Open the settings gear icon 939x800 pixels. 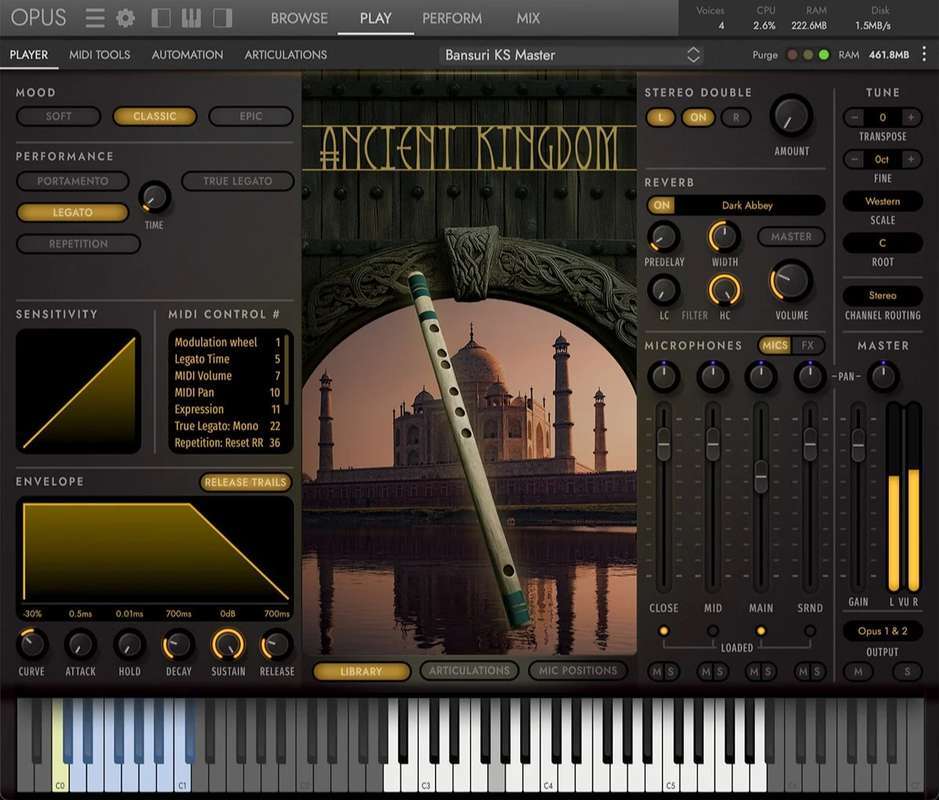tap(125, 18)
